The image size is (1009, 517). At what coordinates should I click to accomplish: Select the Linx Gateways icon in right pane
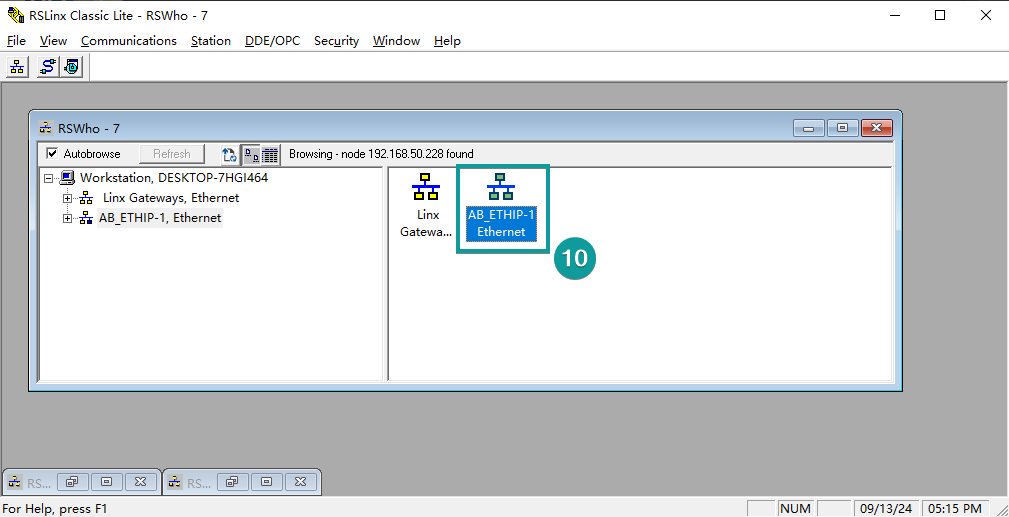[427, 205]
